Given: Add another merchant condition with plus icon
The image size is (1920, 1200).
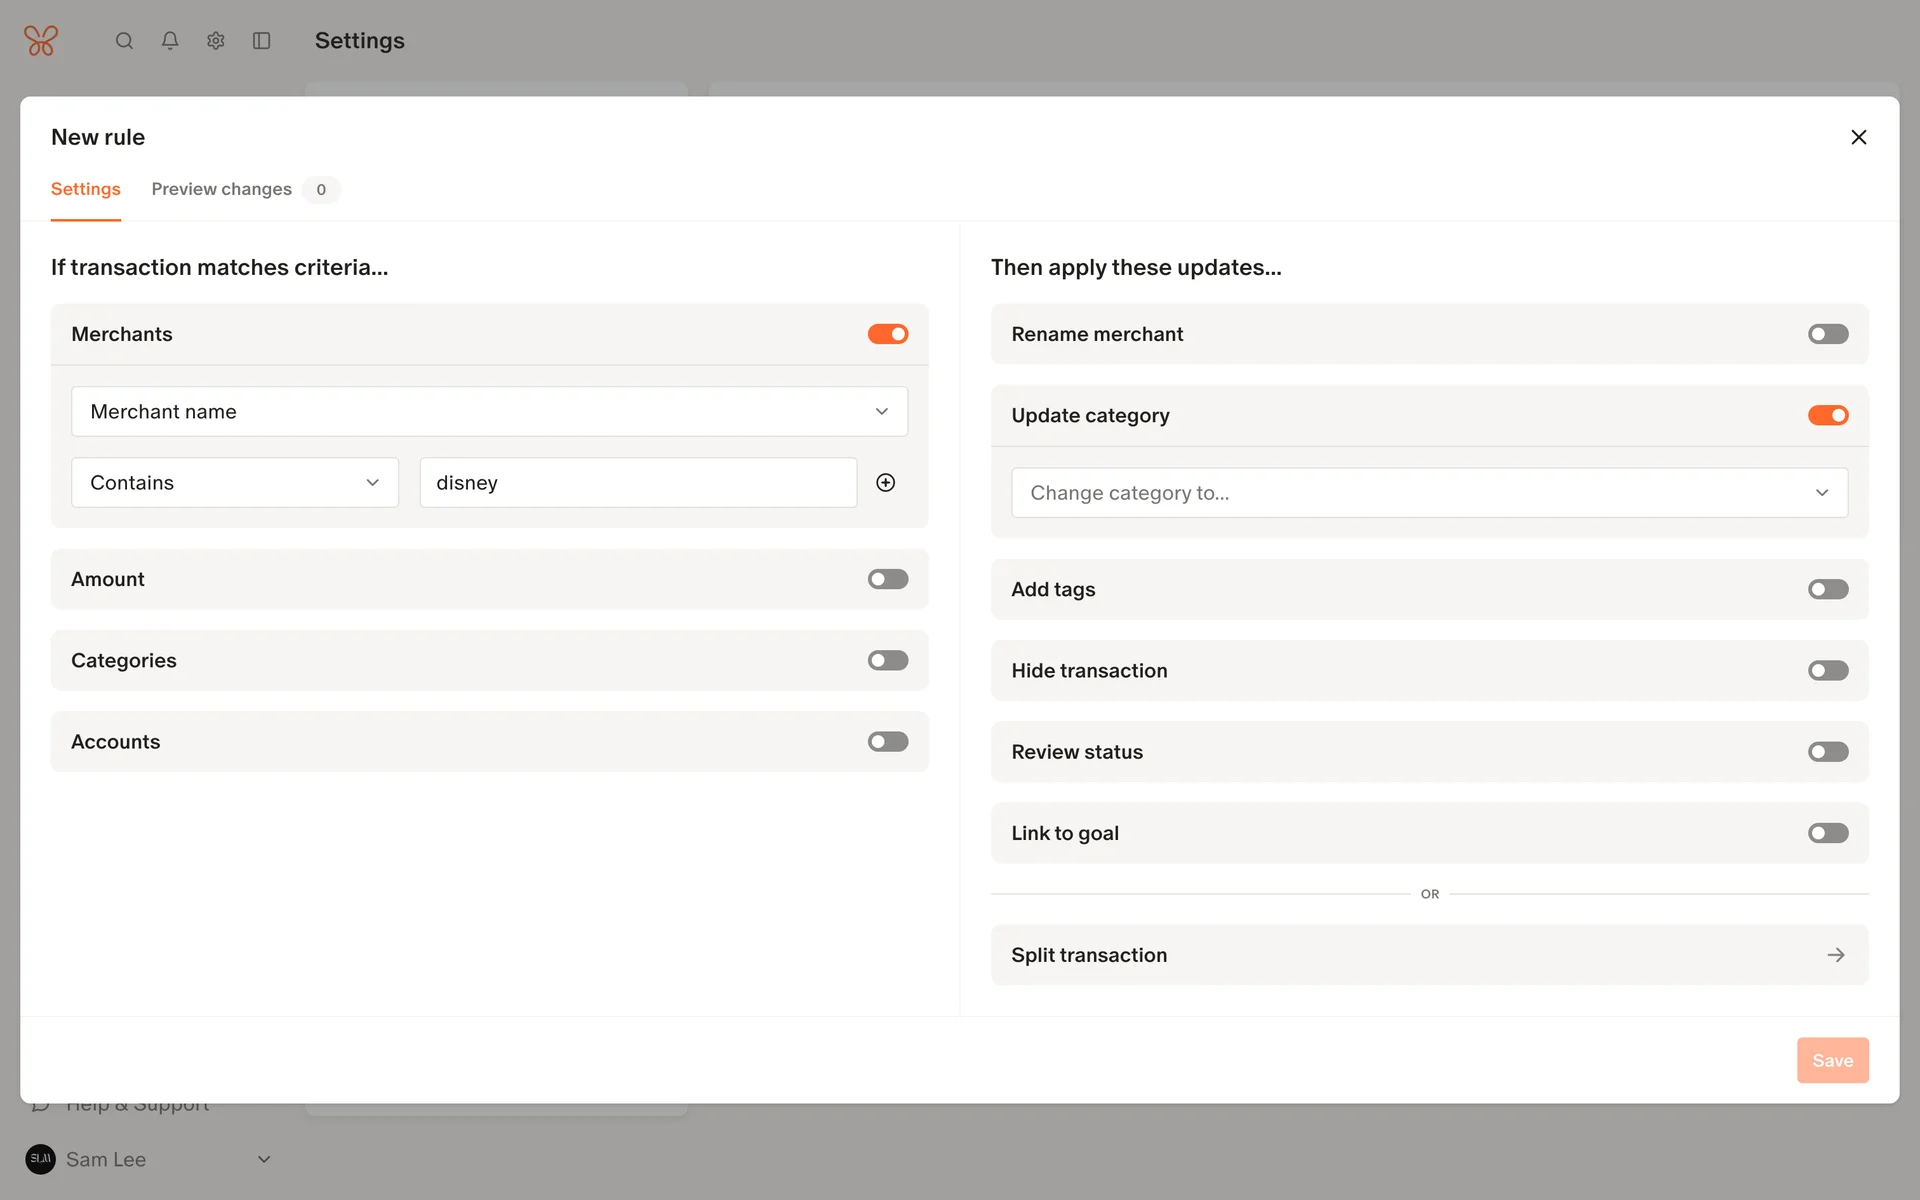Looking at the screenshot, I should (x=885, y=483).
